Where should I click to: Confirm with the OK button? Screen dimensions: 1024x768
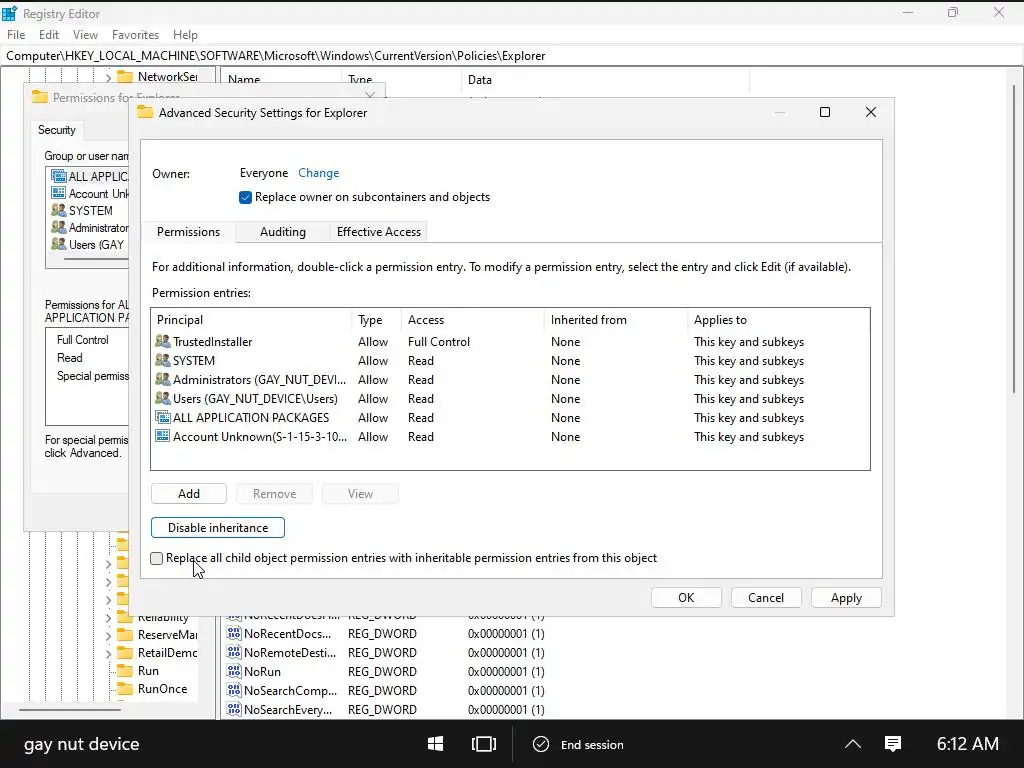tap(686, 598)
